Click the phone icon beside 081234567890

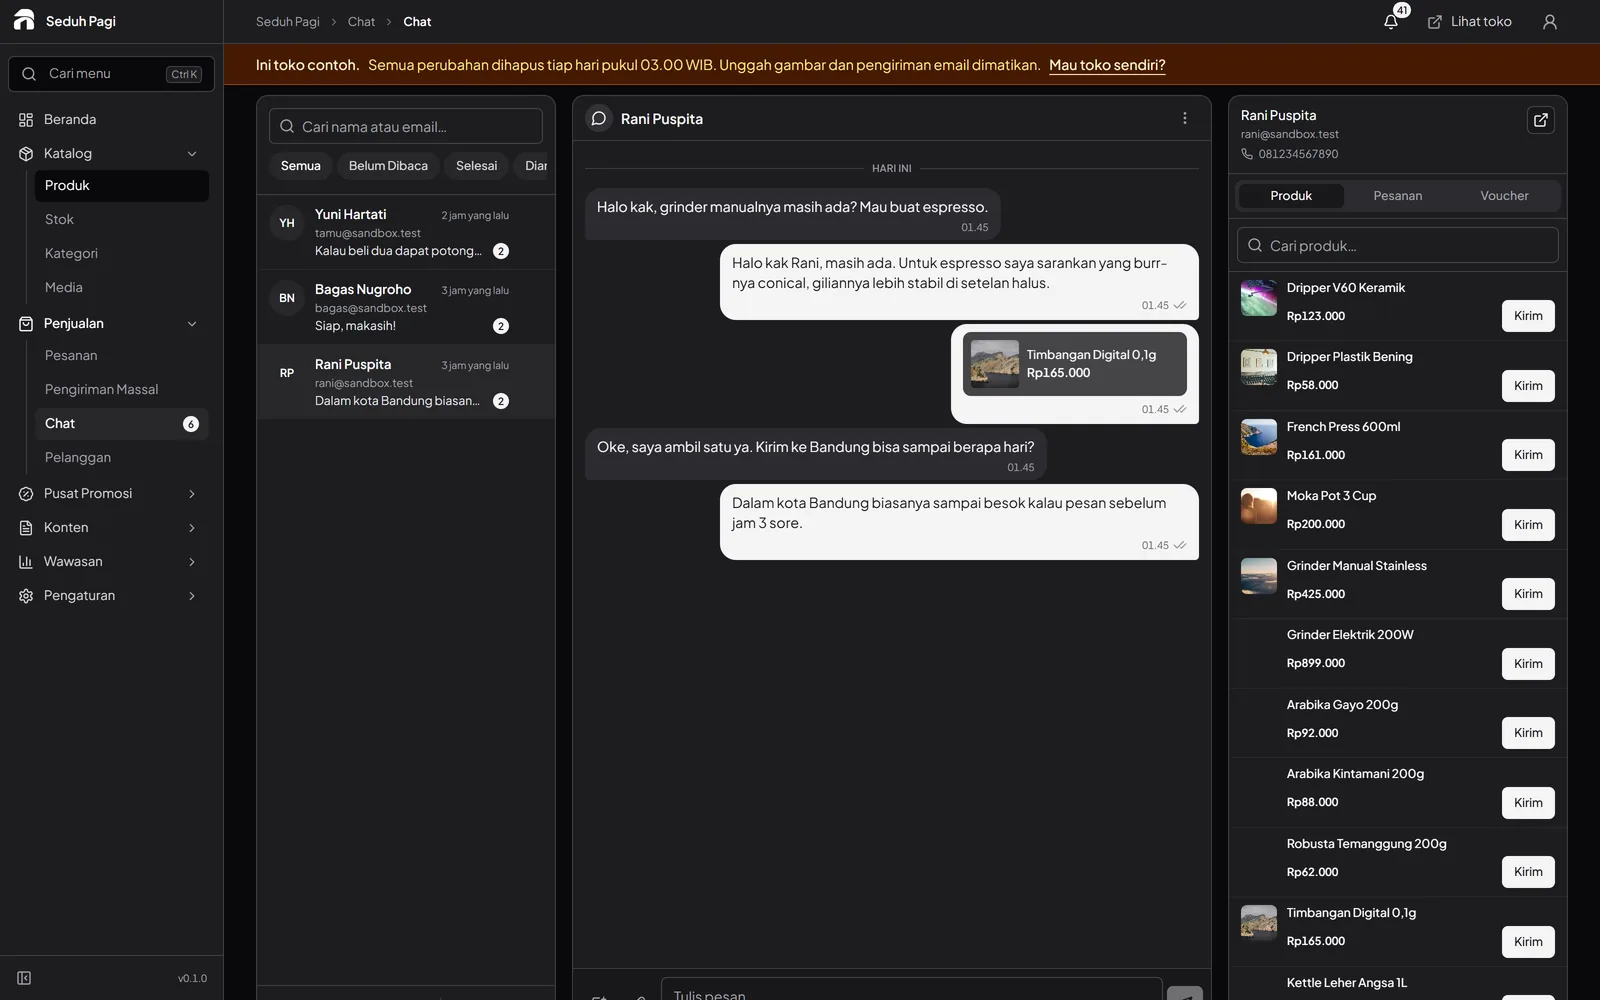point(1247,154)
